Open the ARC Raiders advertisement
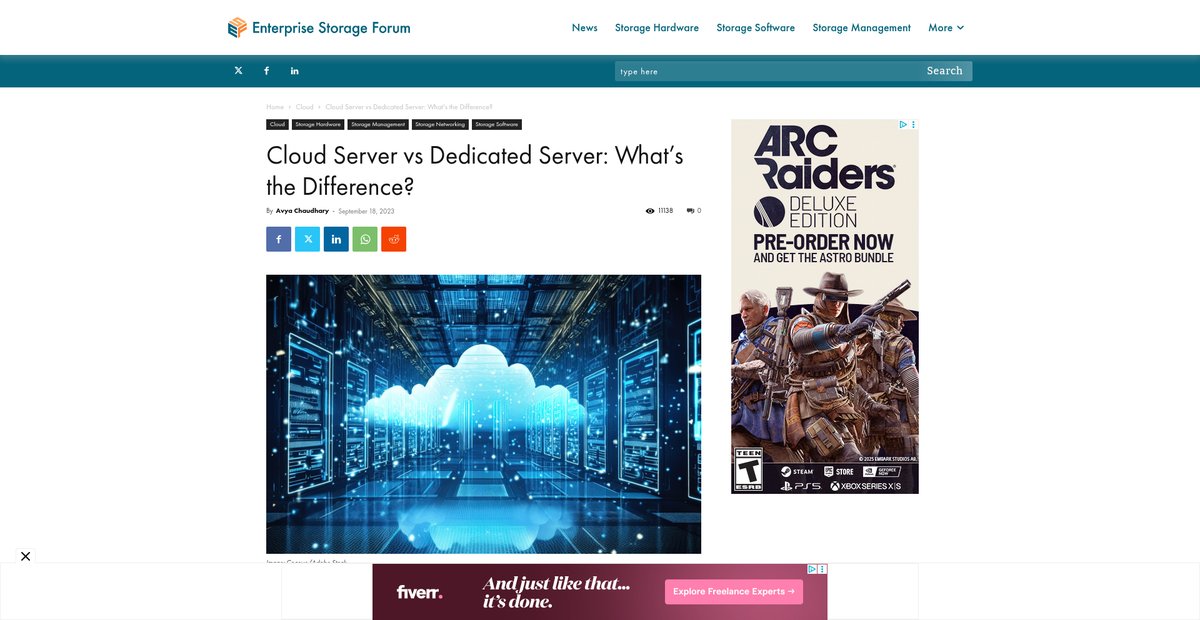Image resolution: width=1200 pixels, height=620 pixels. pos(825,306)
